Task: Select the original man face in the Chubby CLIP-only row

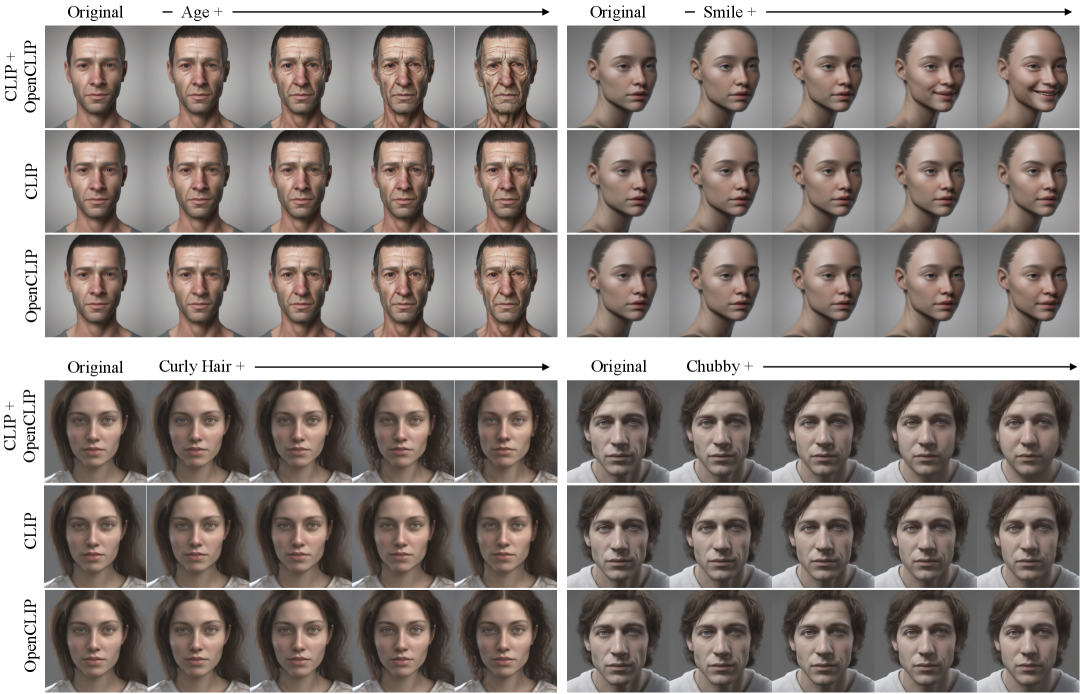Action: [x=618, y=536]
